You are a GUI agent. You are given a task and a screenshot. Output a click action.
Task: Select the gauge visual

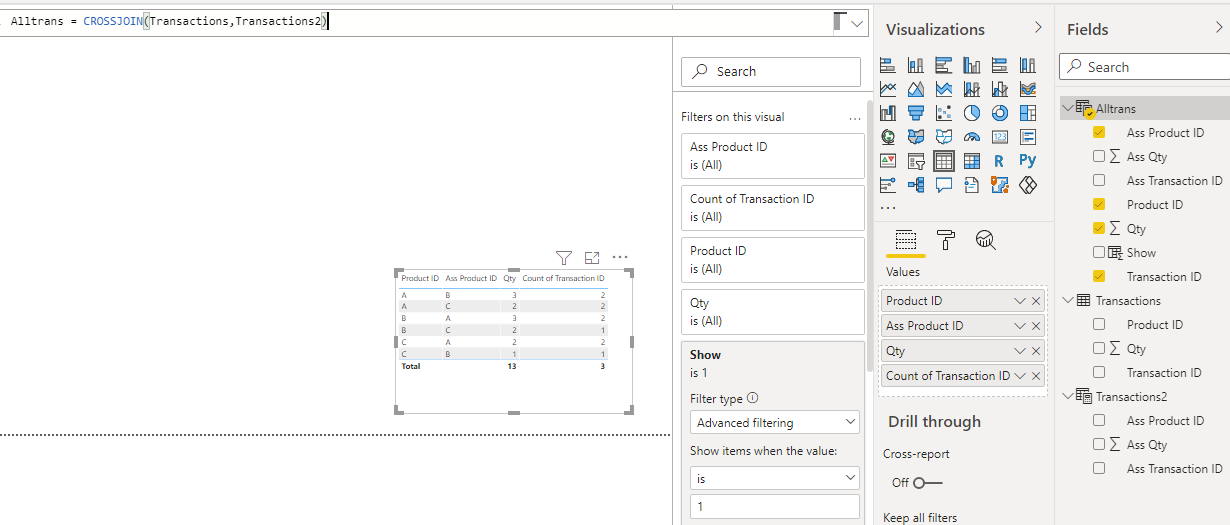coord(972,137)
